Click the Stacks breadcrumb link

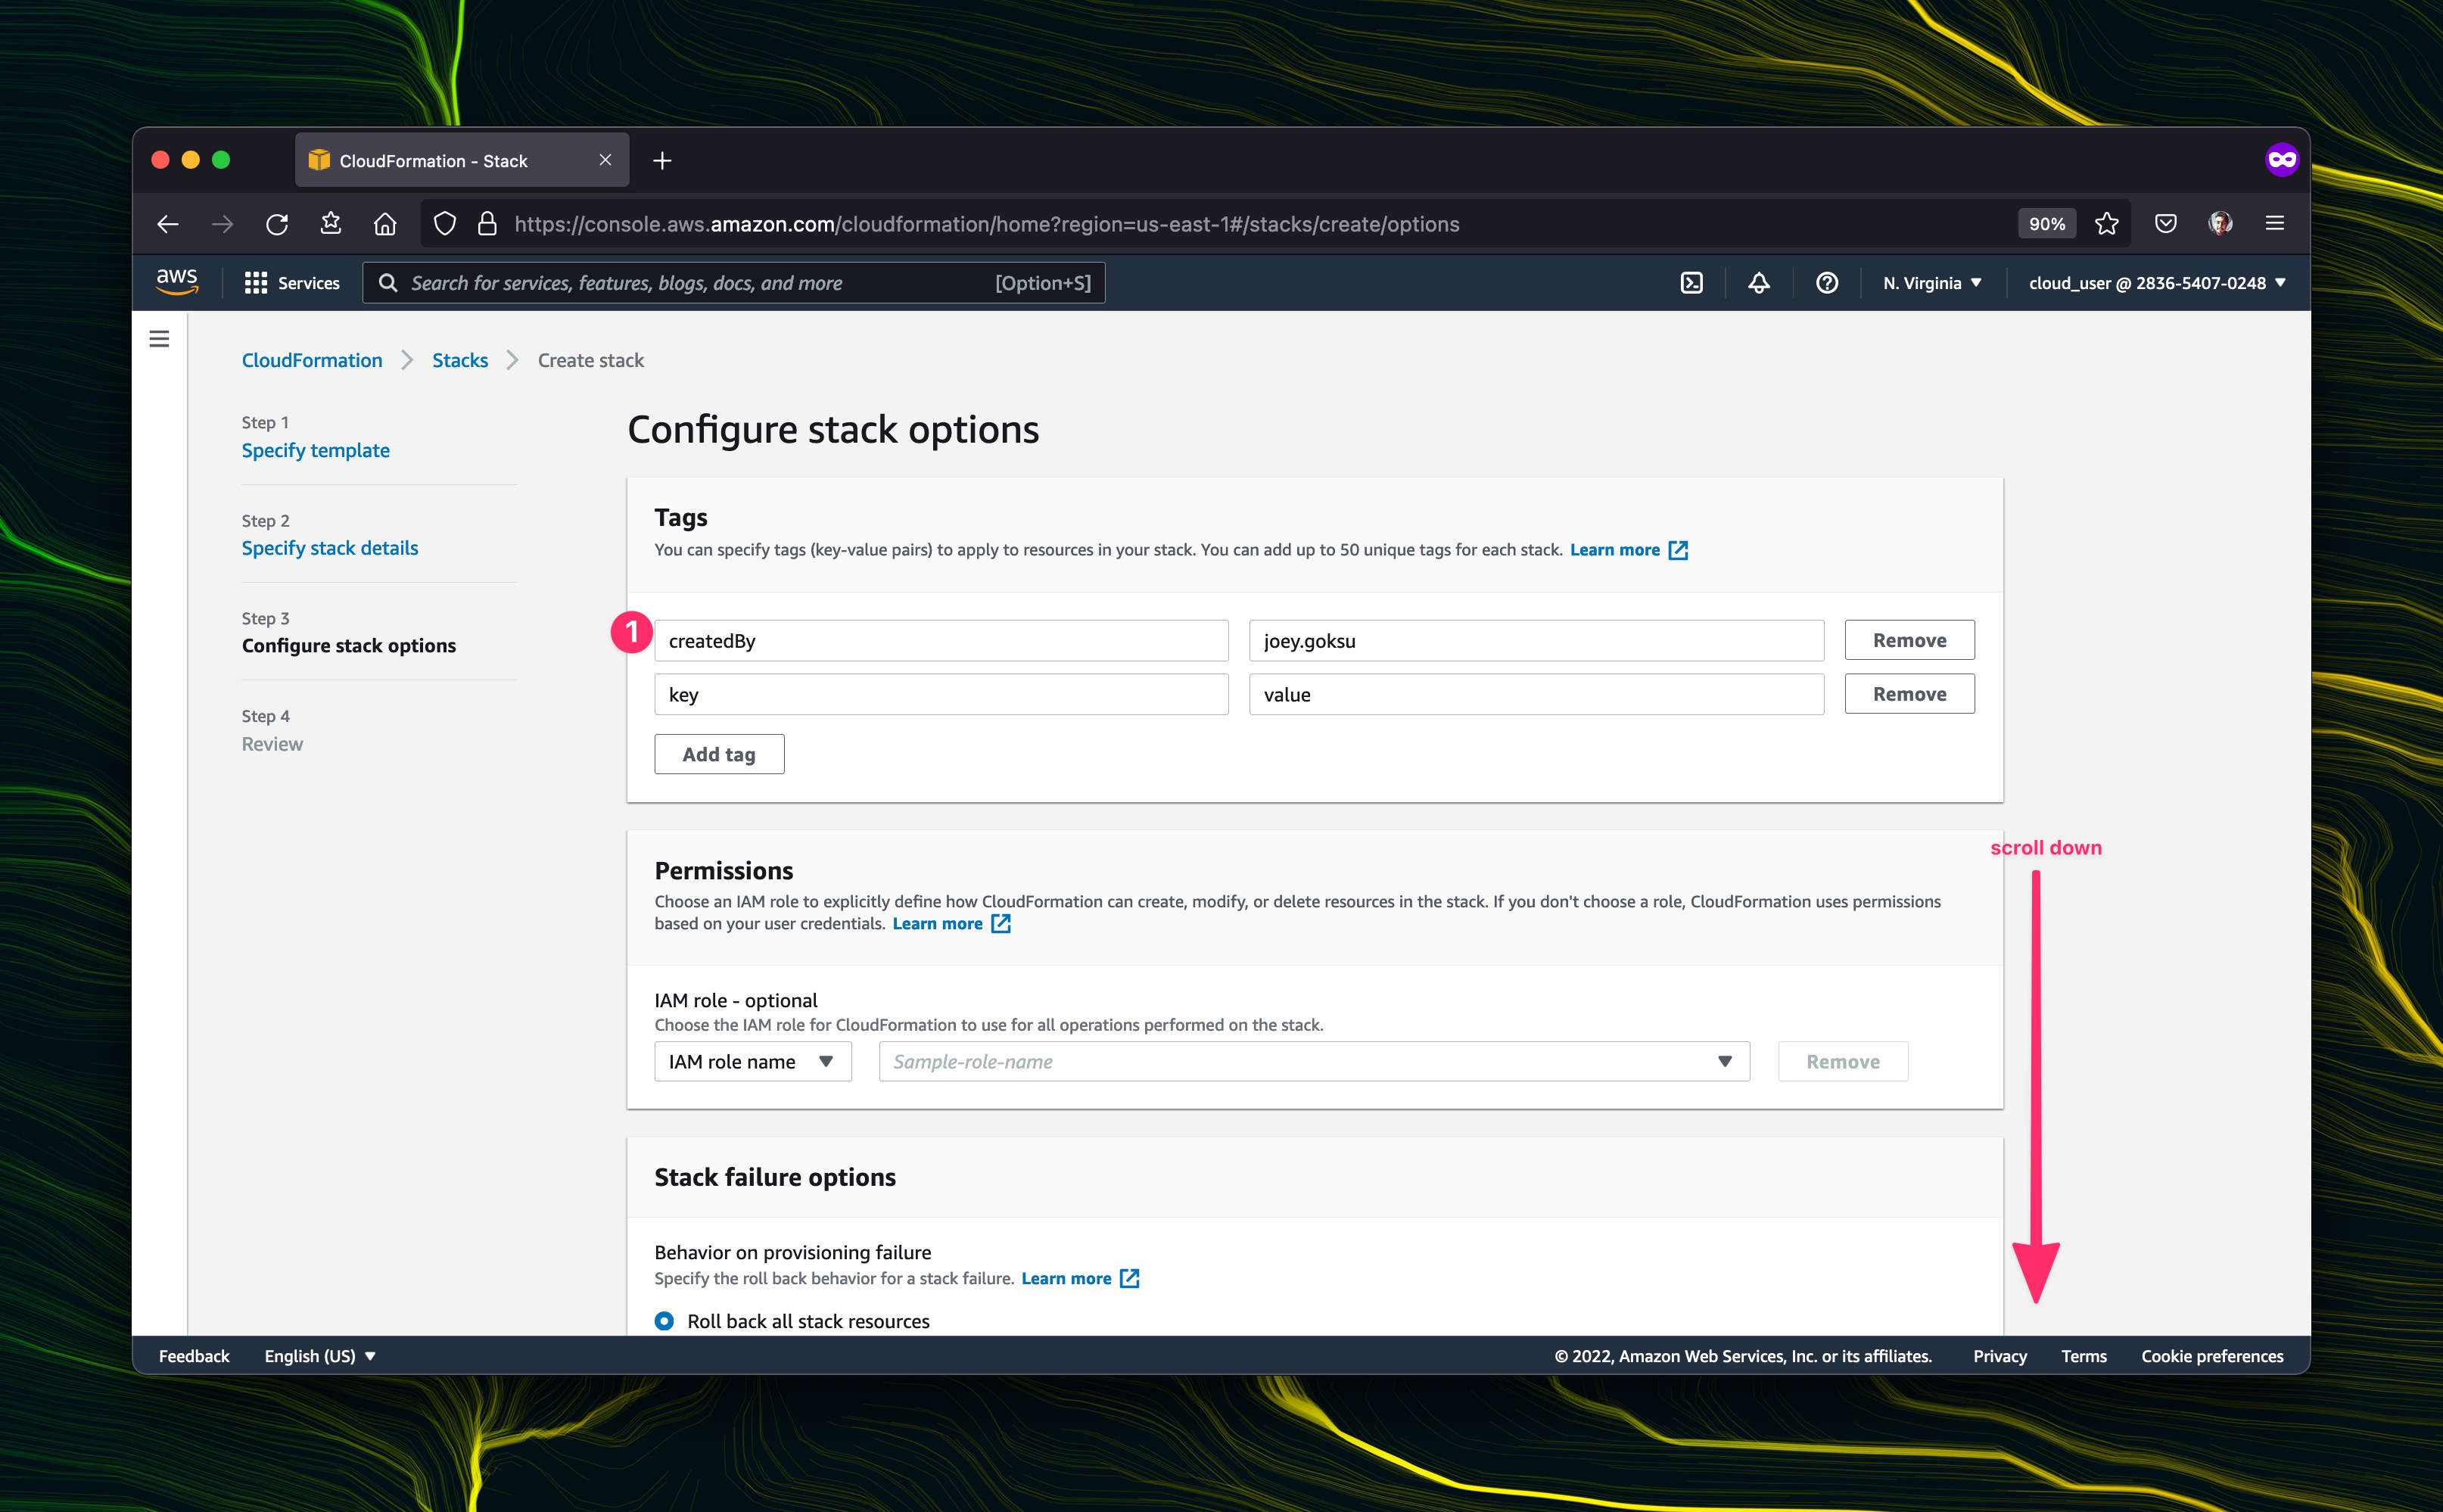460,360
